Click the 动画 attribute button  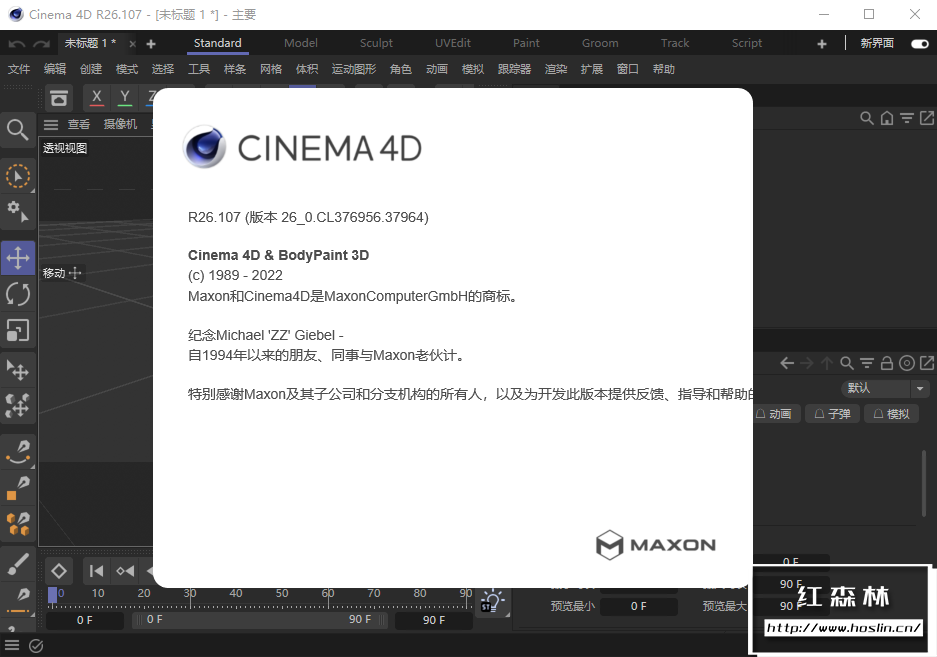pos(774,414)
